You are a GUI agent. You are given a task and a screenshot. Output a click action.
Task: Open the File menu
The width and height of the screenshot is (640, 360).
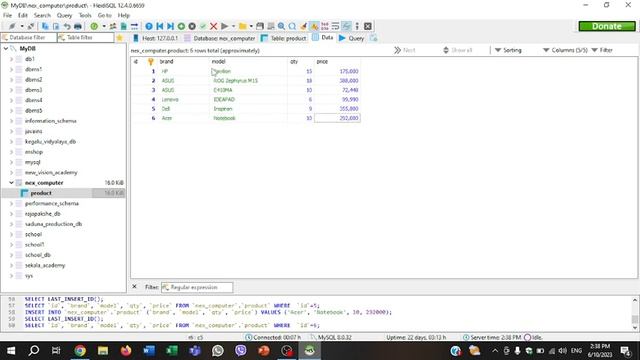pos(7,15)
